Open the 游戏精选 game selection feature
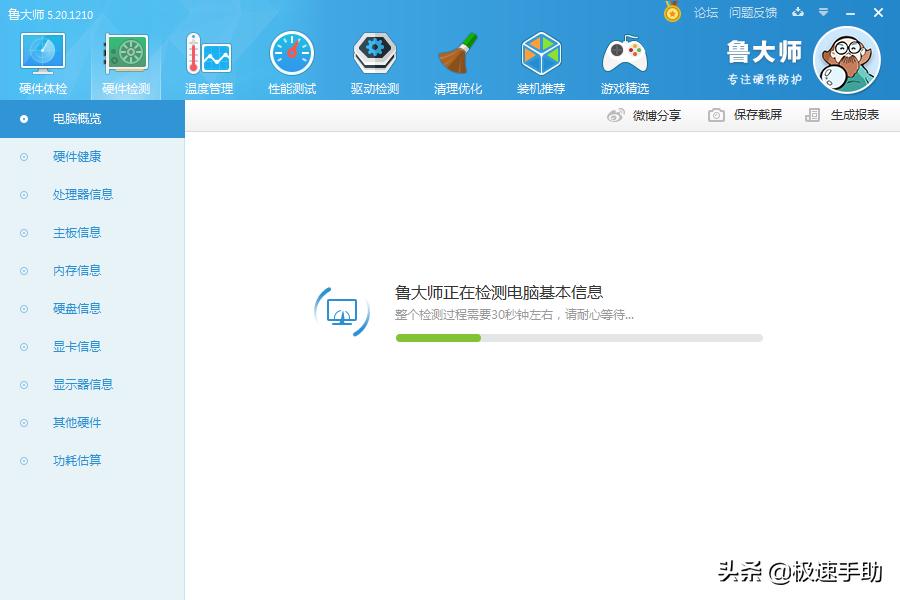 tap(623, 60)
